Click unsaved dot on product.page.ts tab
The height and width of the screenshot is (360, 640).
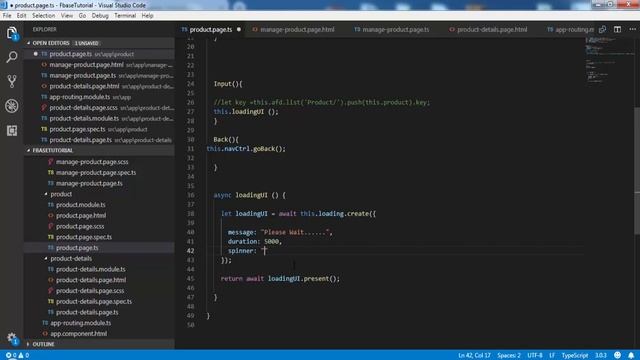click(239, 29)
